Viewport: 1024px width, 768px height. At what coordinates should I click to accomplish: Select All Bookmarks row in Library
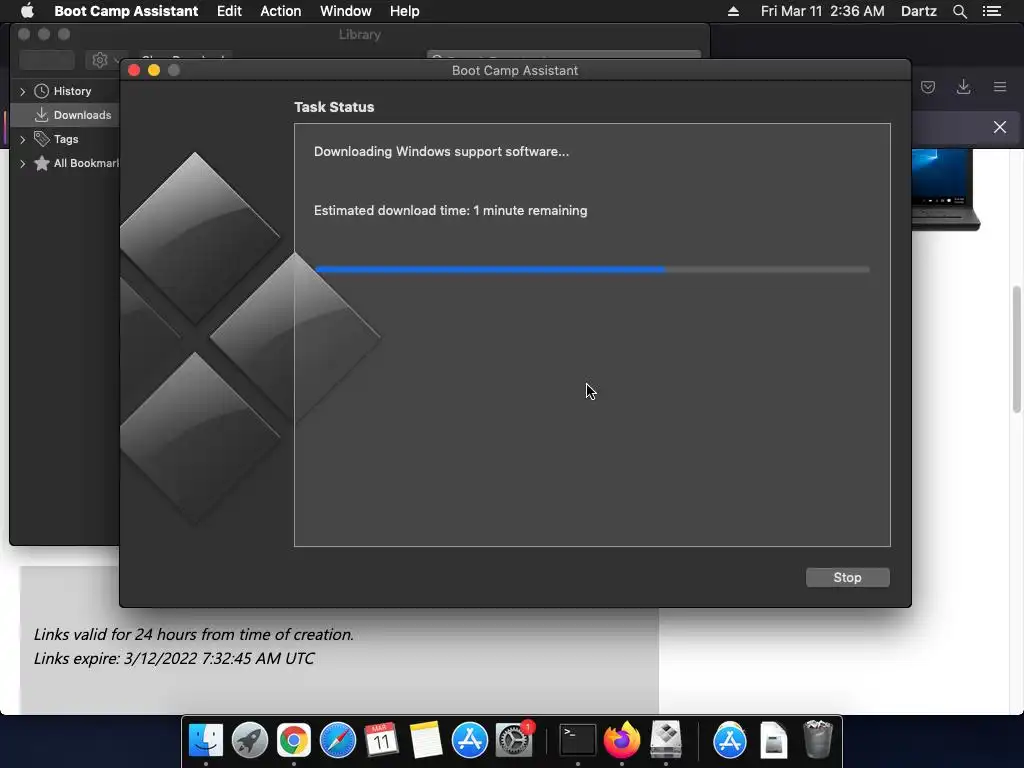coord(65,163)
